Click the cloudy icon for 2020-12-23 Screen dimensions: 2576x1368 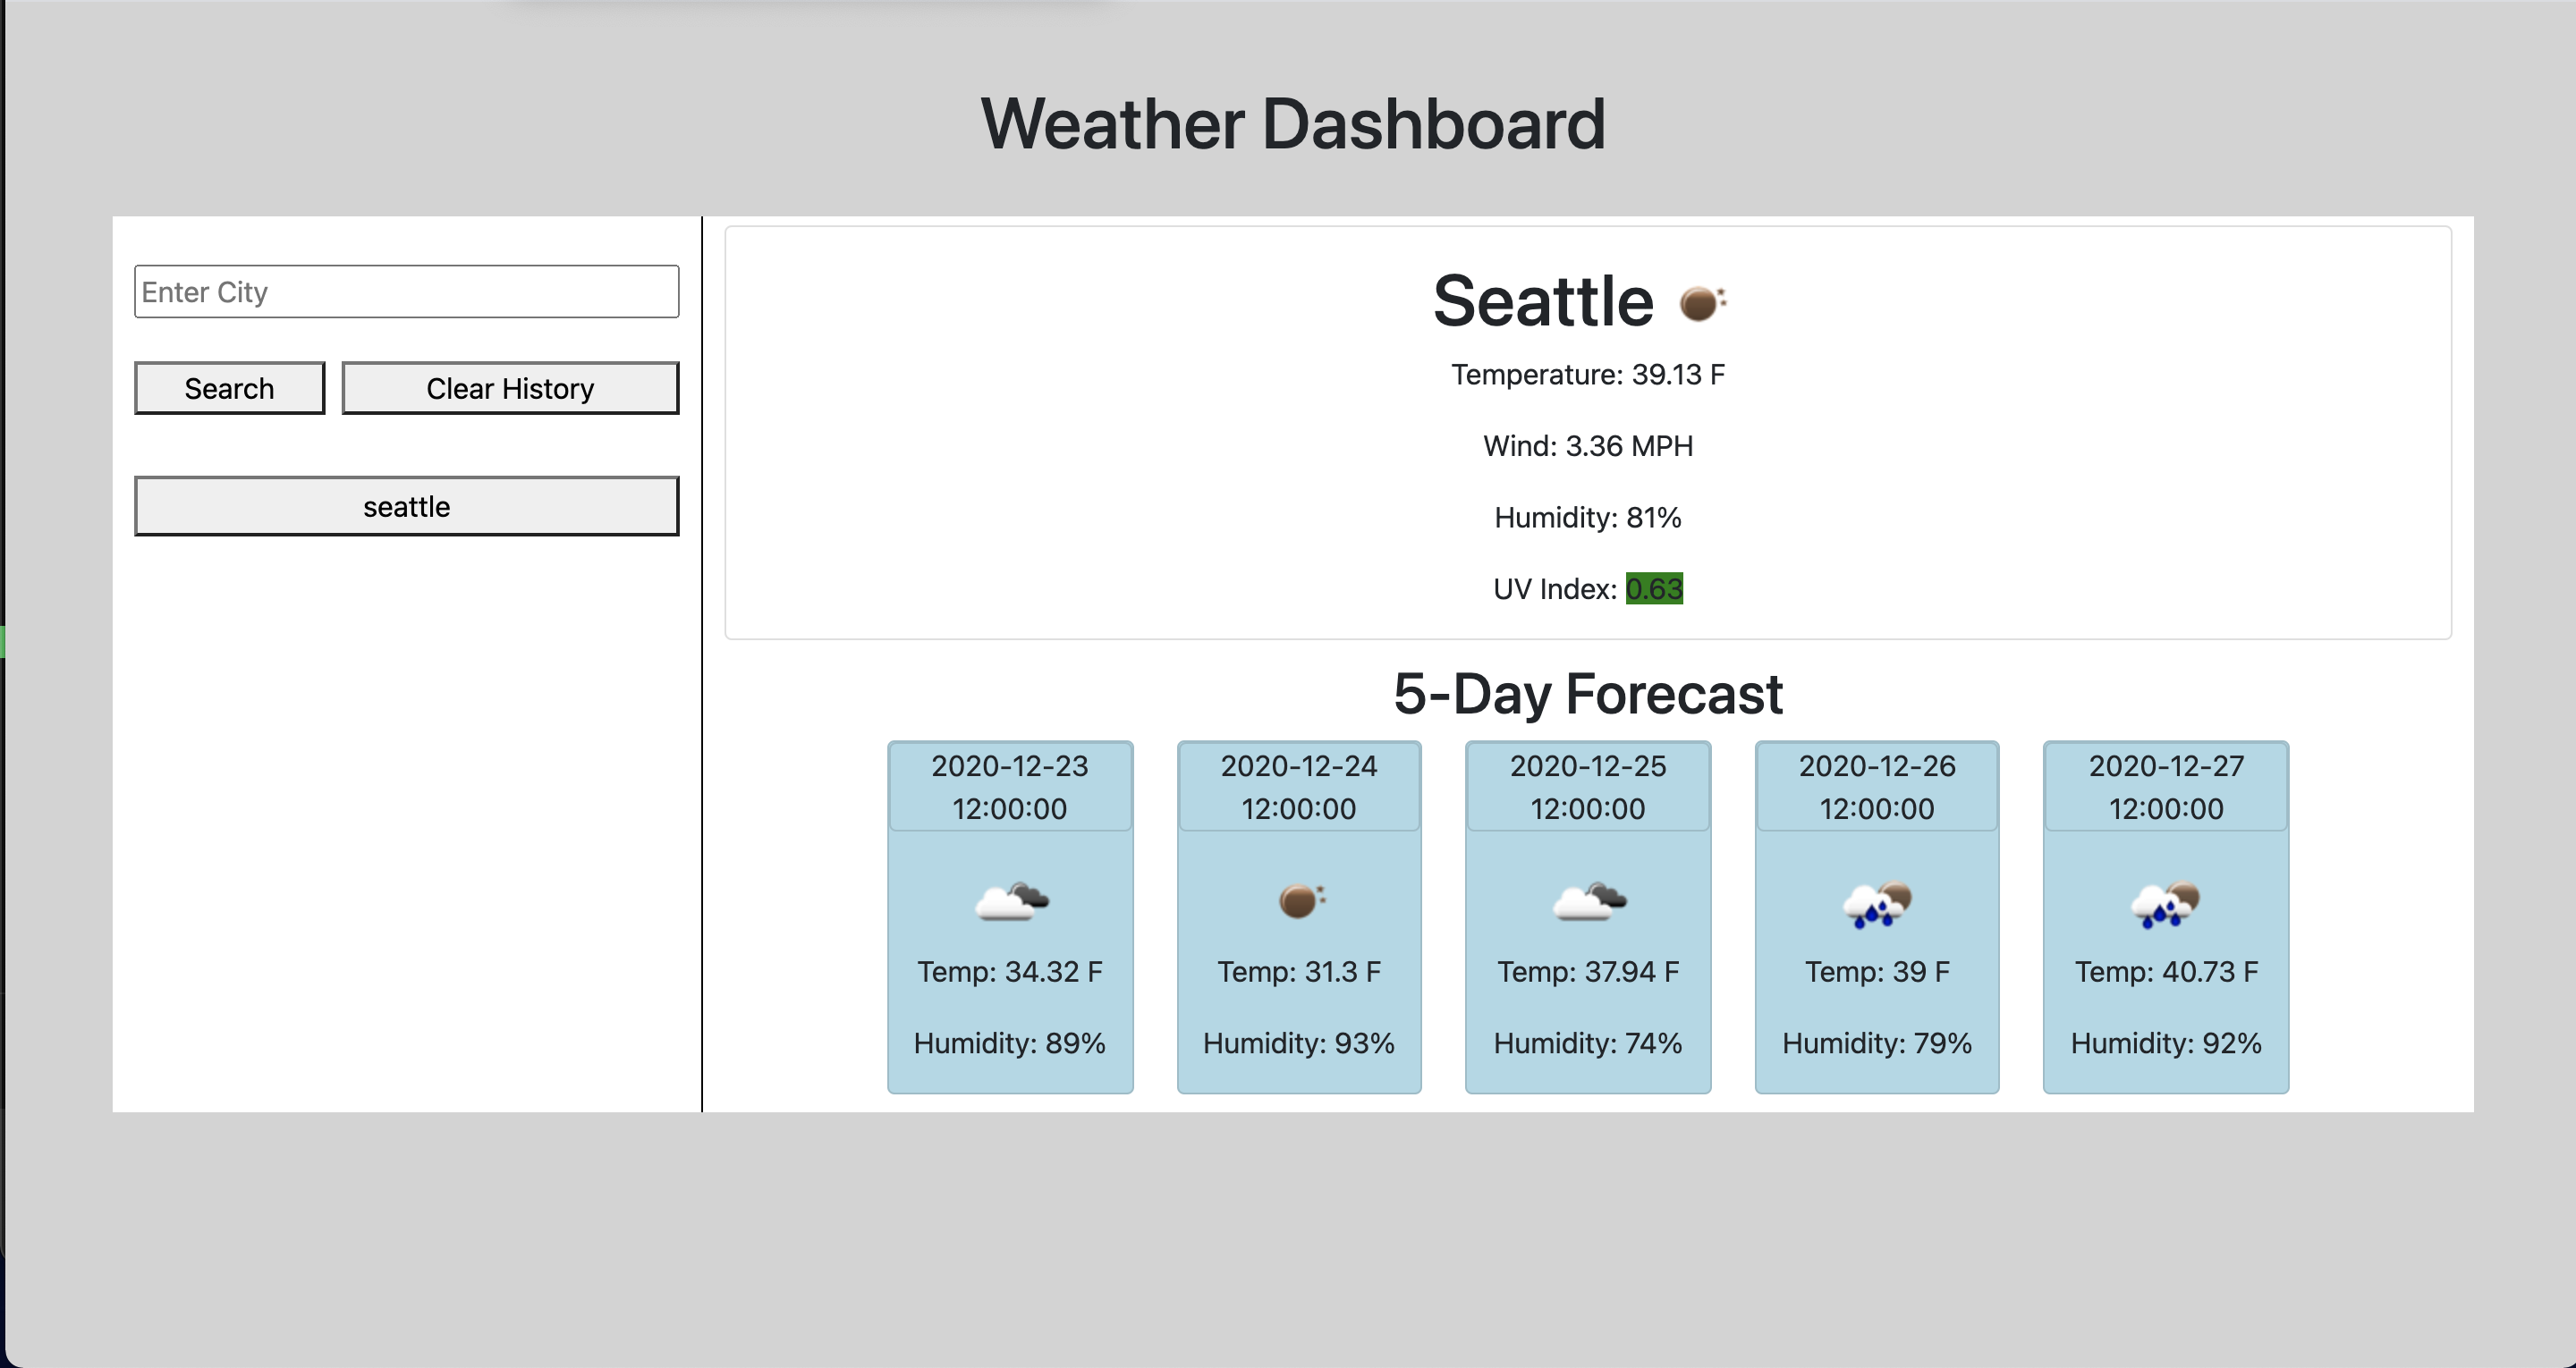1011,902
